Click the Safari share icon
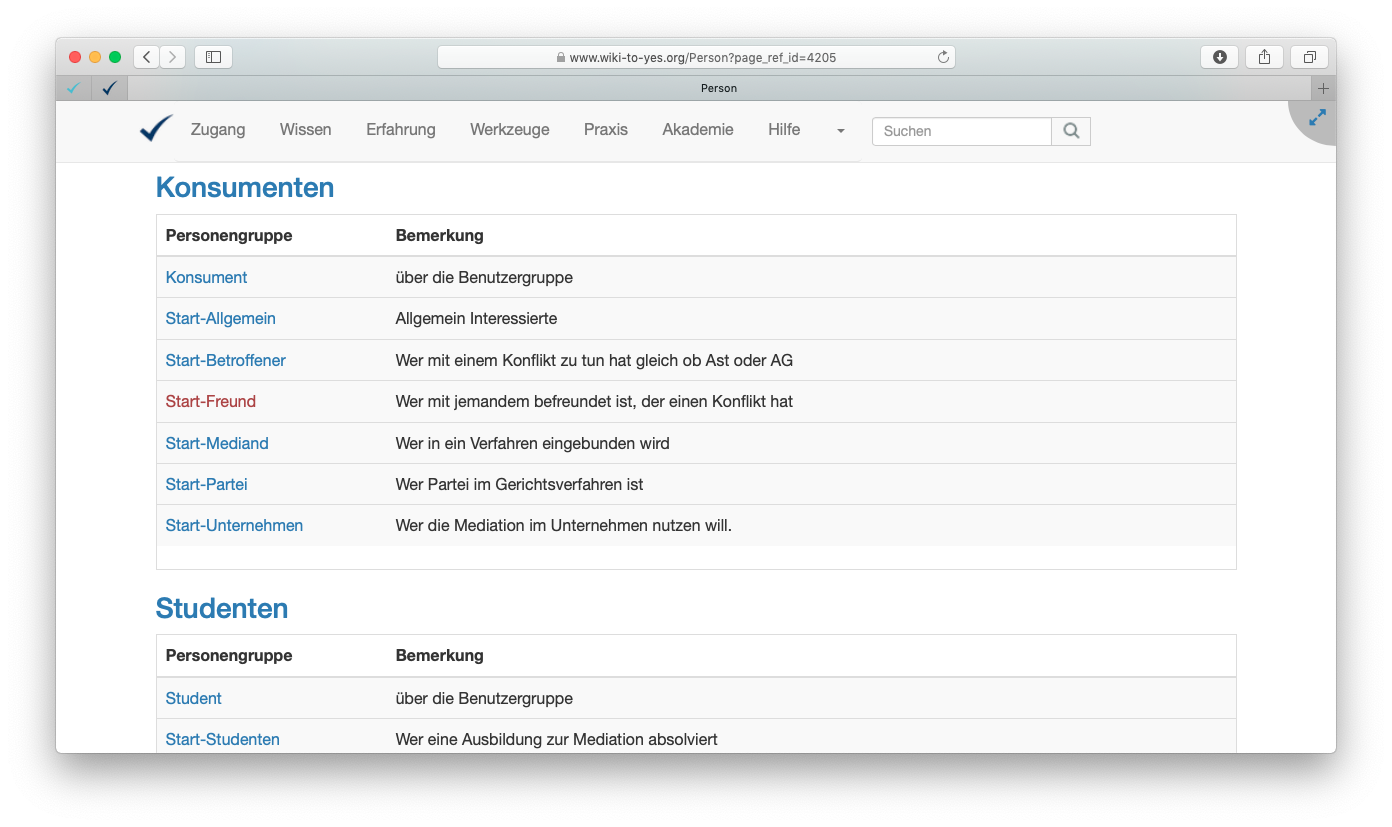Screen dimensions: 1392x827 point(1264,57)
